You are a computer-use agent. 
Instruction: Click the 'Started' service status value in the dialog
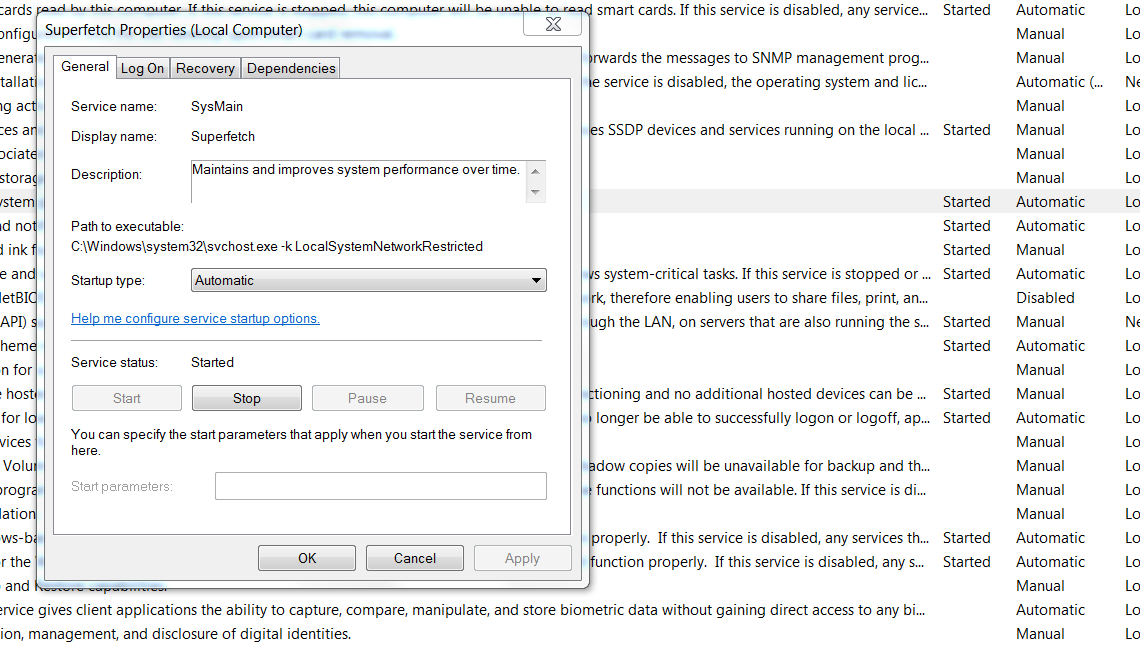(212, 363)
